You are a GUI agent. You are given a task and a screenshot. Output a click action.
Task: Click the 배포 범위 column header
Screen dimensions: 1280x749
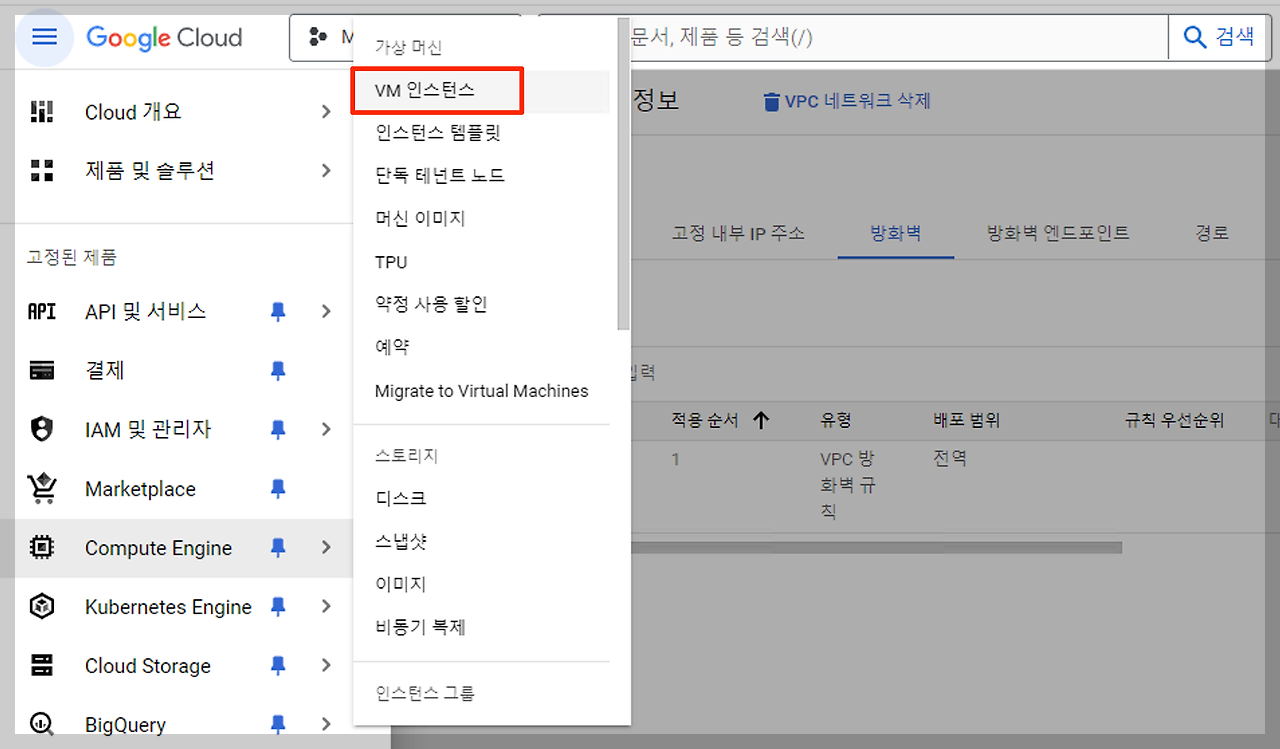(x=966, y=420)
